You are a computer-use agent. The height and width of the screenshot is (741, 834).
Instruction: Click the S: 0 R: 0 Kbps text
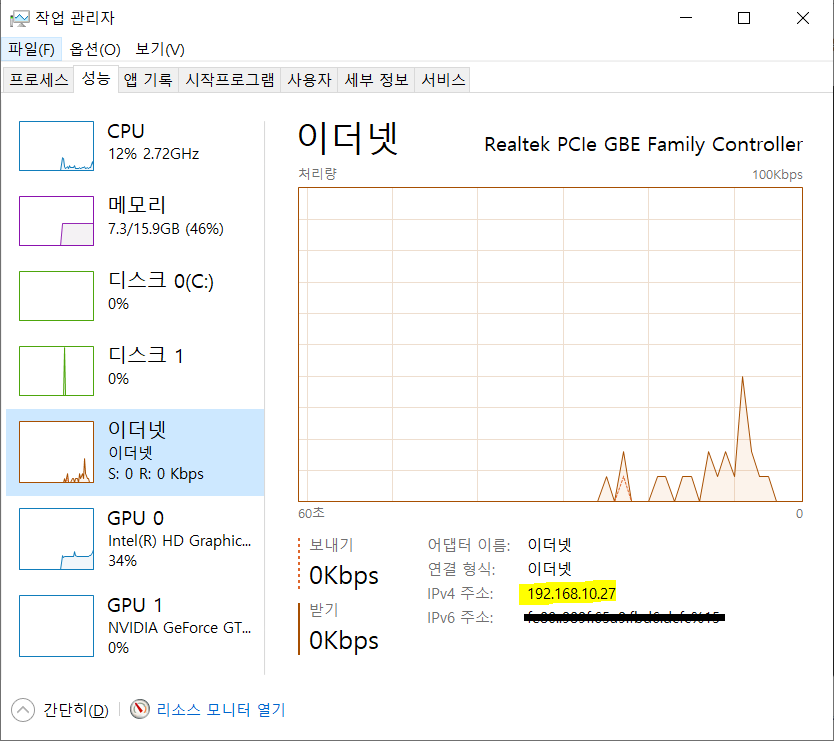pyautogui.click(x=155, y=473)
